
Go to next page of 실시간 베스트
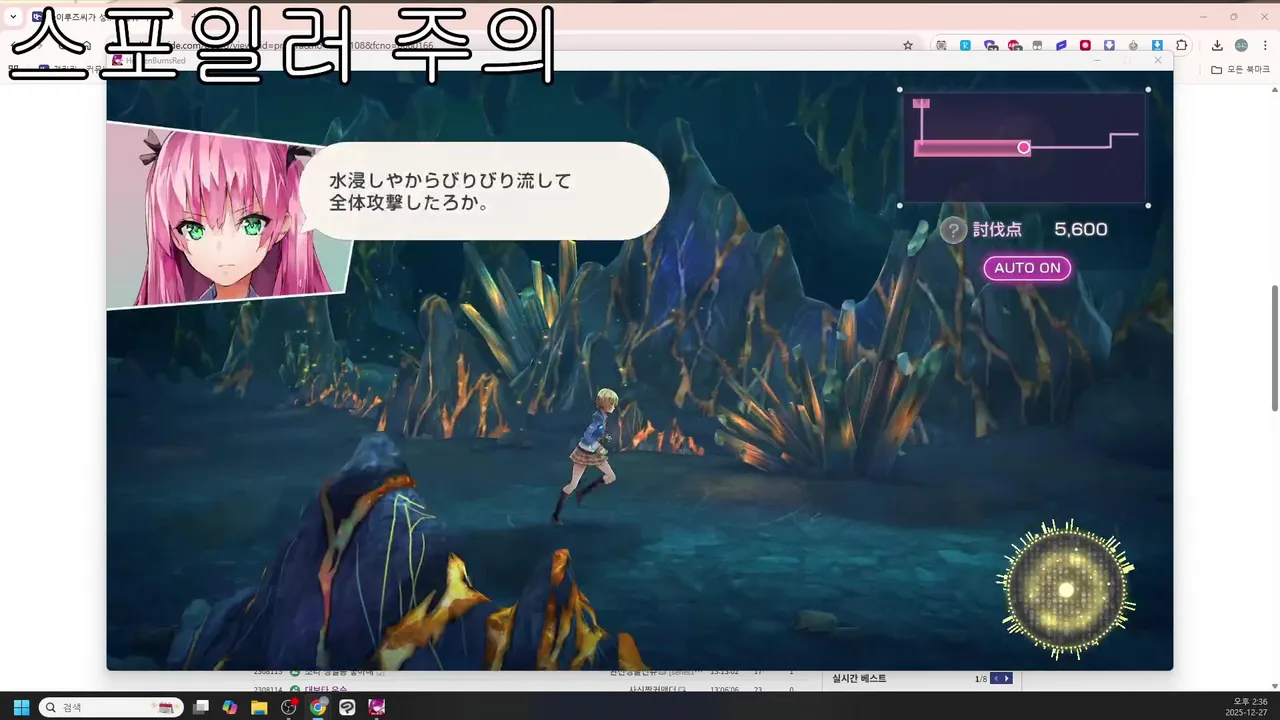pos(1007,679)
